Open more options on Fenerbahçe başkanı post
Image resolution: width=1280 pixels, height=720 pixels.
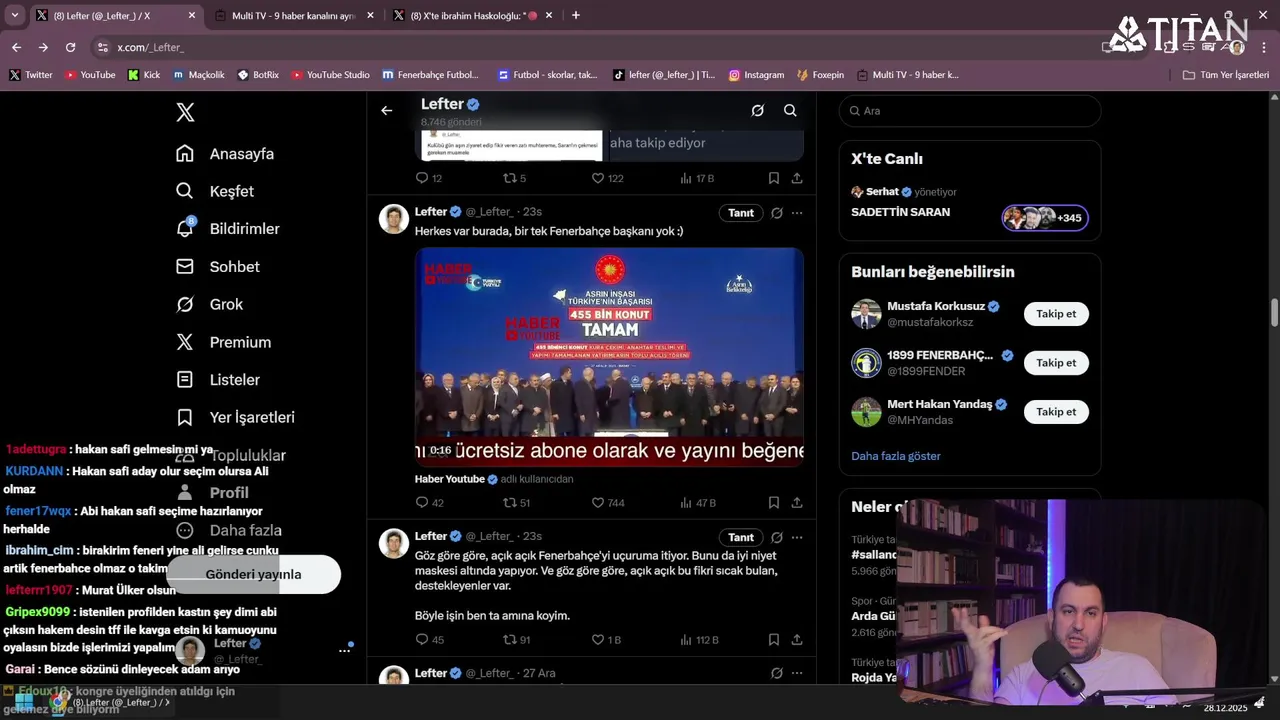pyautogui.click(x=797, y=213)
